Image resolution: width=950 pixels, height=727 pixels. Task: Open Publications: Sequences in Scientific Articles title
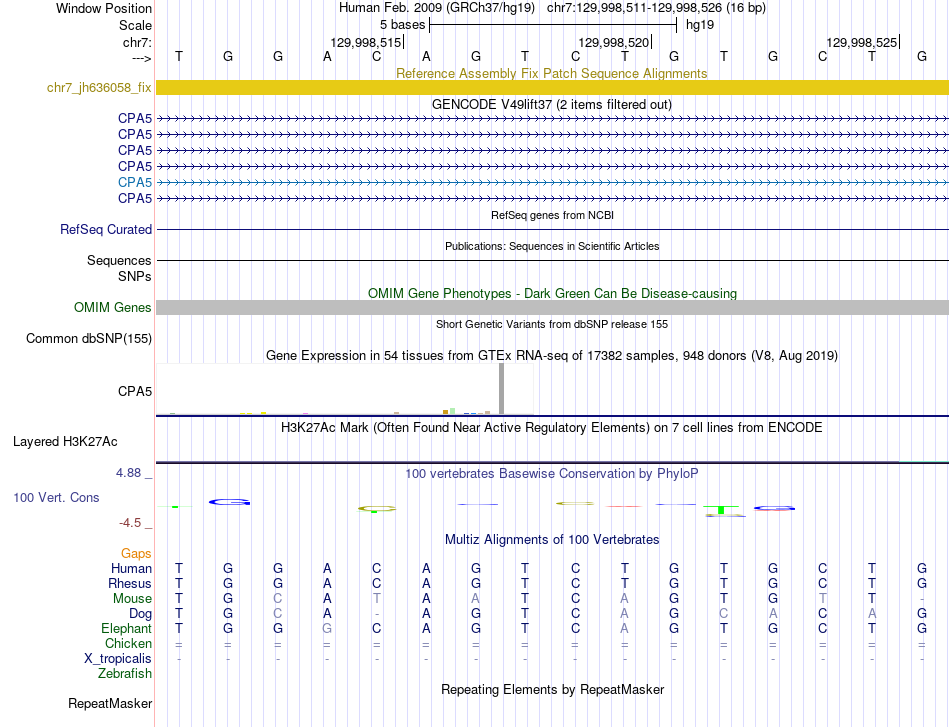pos(552,246)
